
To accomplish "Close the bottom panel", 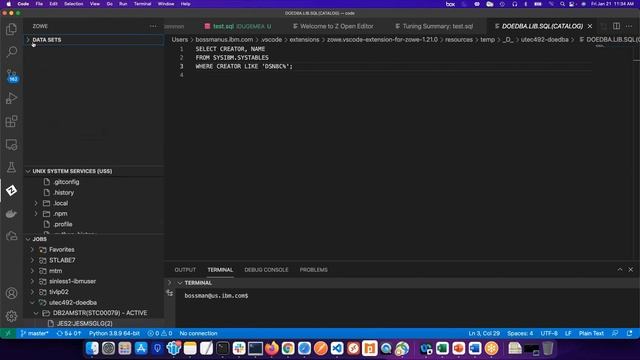I will [631, 269].
